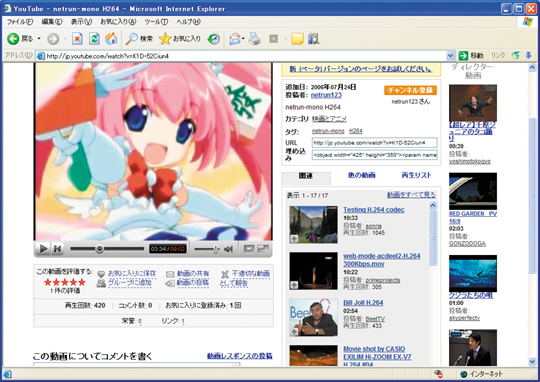Open the 映画とアニメ category link
This screenshot has height=382, width=540.
(329, 119)
